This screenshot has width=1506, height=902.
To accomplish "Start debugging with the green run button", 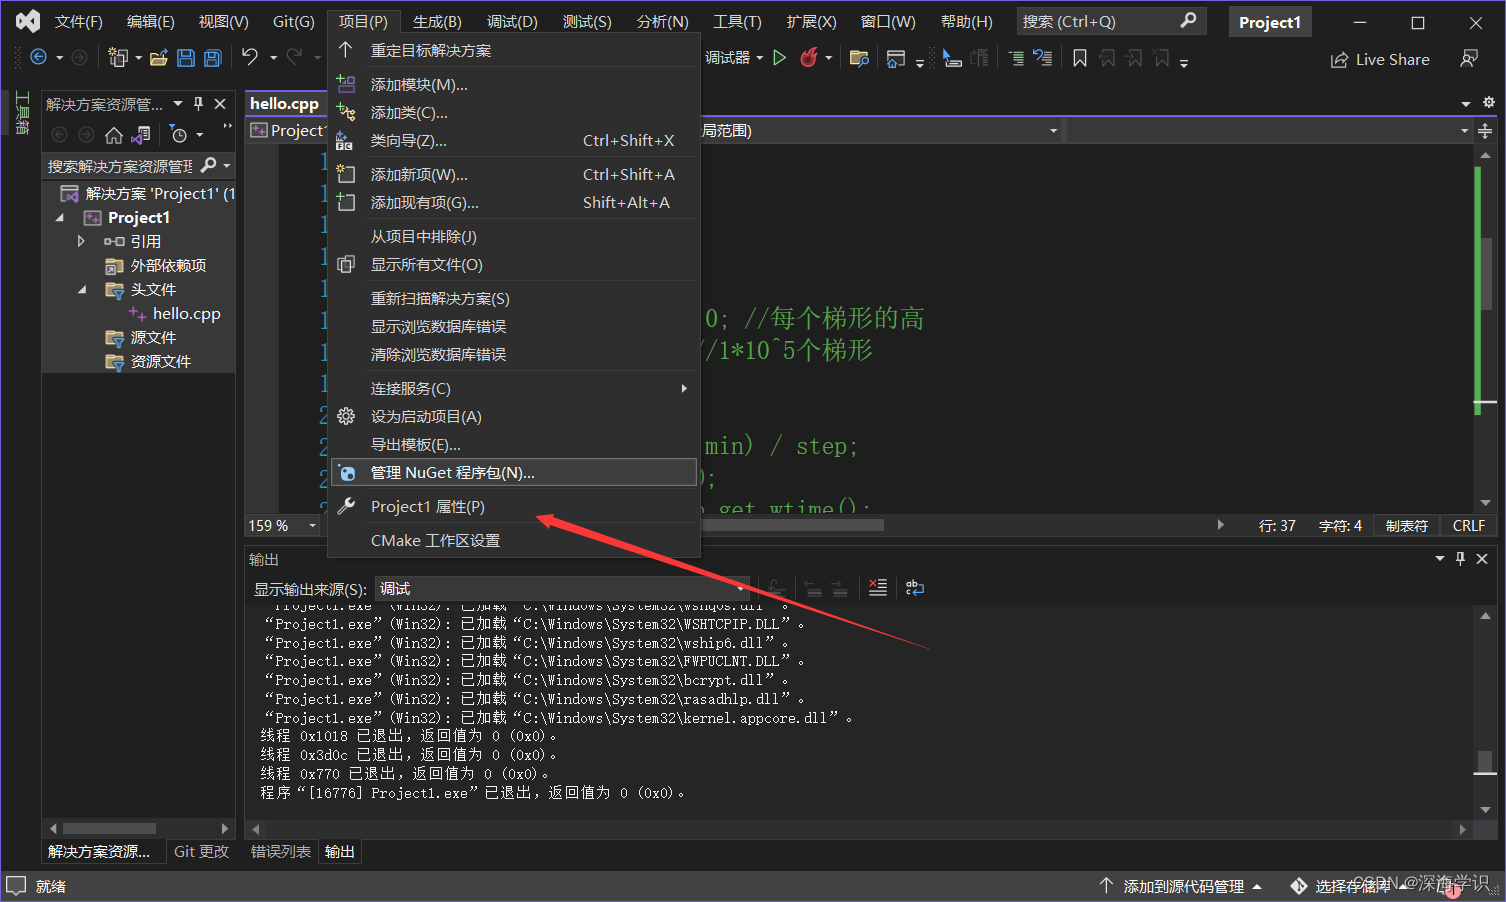I will tap(780, 58).
